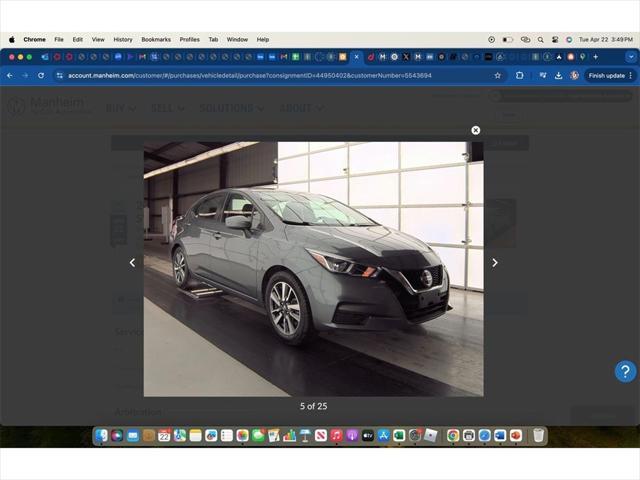Open the media controls toolbar icon
The width and height of the screenshot is (640, 480).
[543, 76]
